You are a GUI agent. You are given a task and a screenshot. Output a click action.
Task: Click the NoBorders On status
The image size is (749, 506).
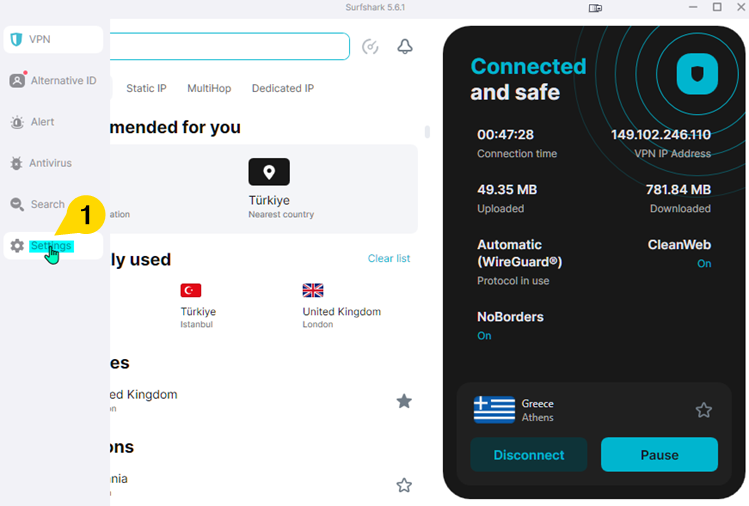(484, 336)
